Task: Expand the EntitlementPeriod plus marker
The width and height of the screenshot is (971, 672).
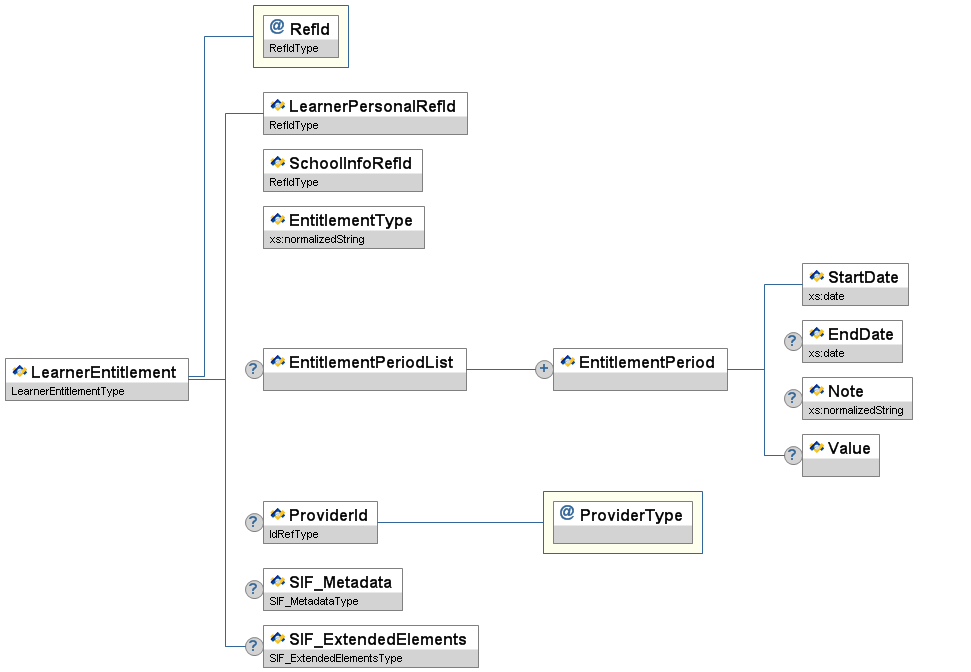Action: (544, 369)
